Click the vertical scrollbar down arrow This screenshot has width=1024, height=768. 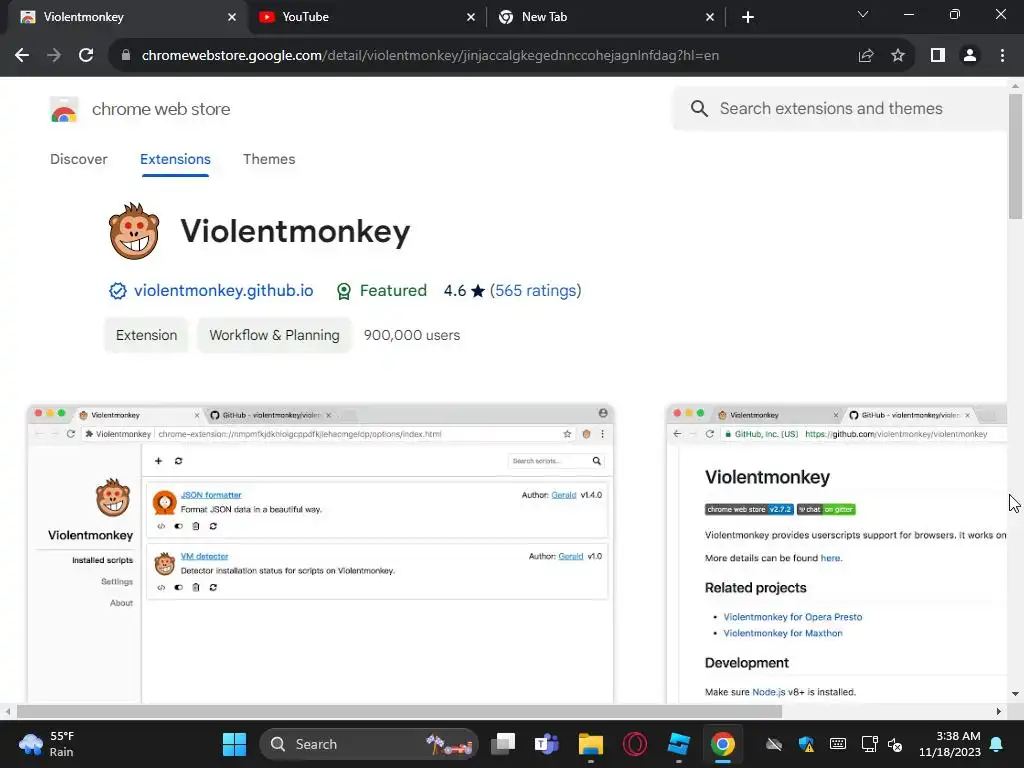(1015, 694)
